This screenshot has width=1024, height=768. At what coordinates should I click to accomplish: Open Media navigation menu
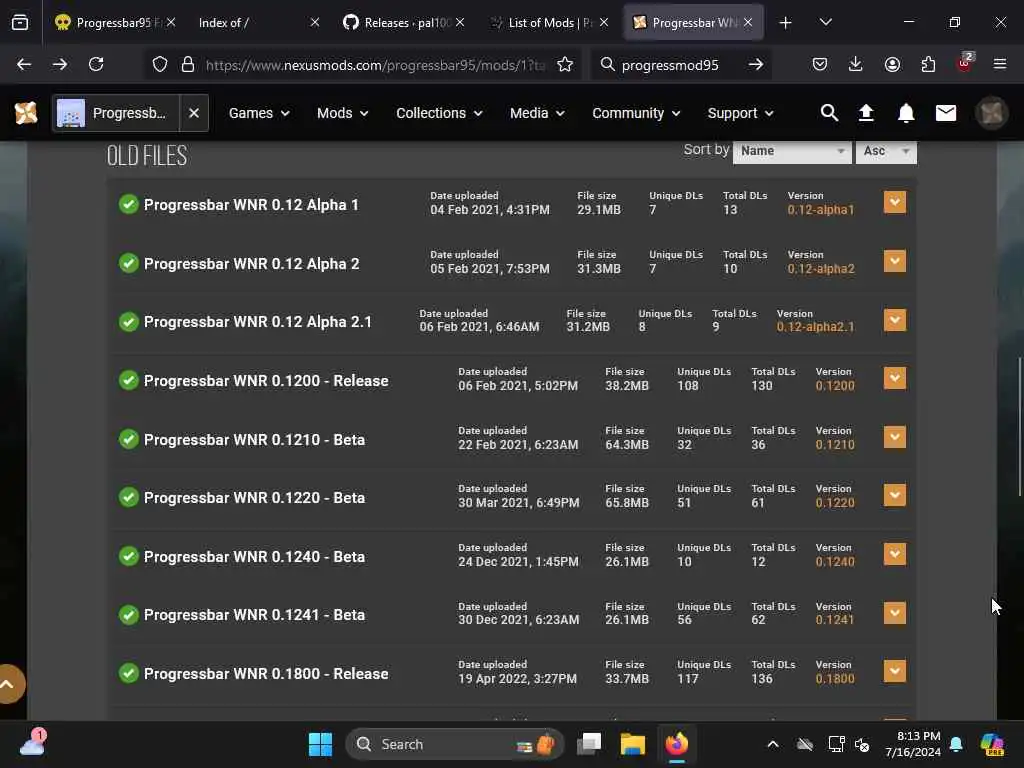(x=537, y=113)
